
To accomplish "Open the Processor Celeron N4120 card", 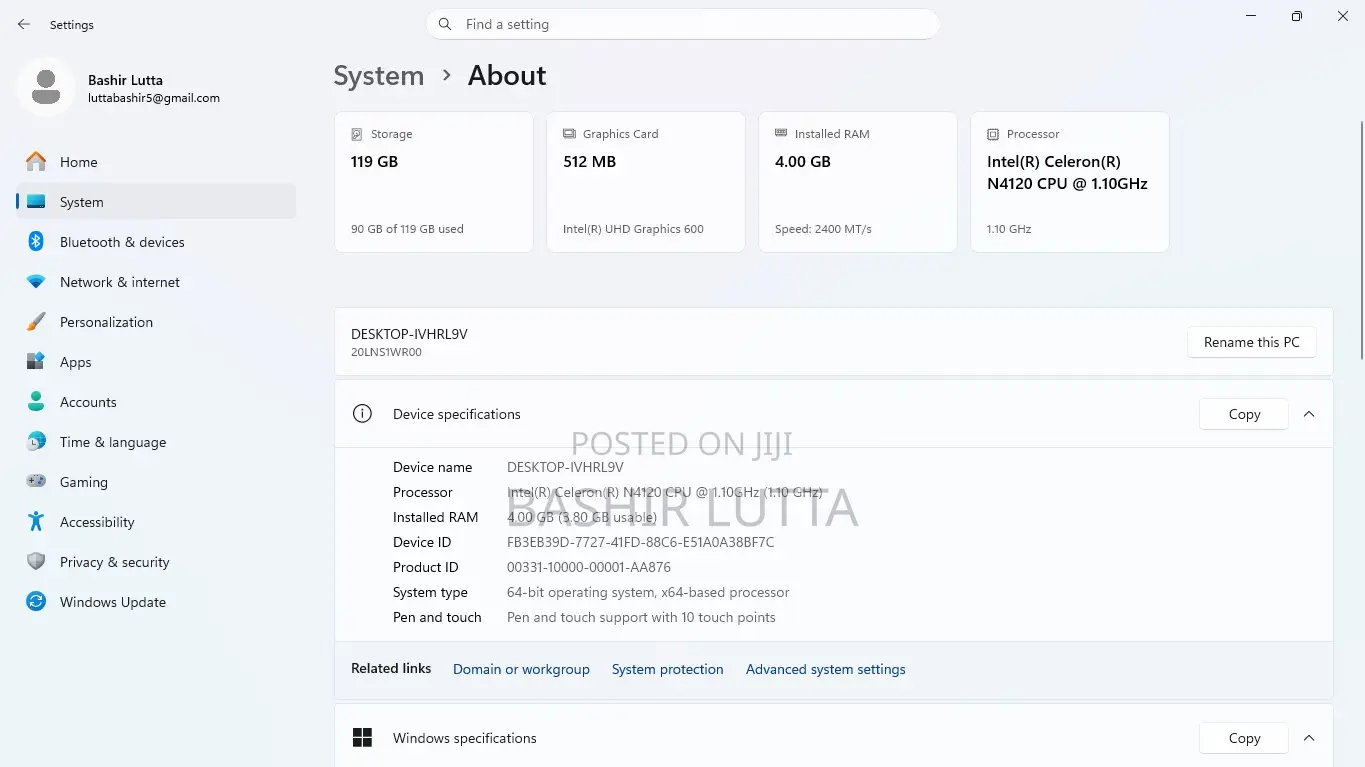I will point(1070,182).
